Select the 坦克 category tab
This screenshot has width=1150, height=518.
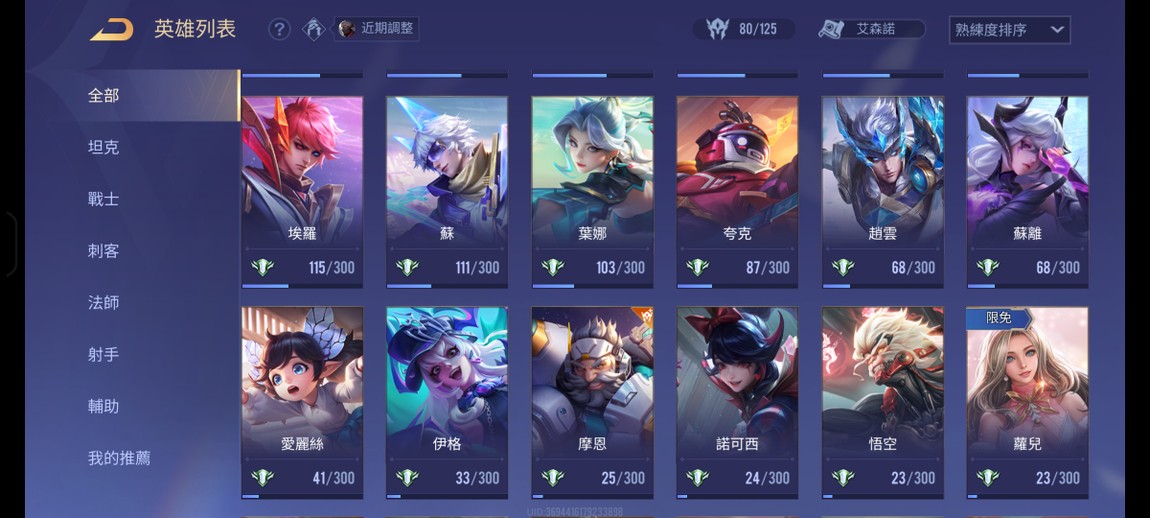pos(103,147)
